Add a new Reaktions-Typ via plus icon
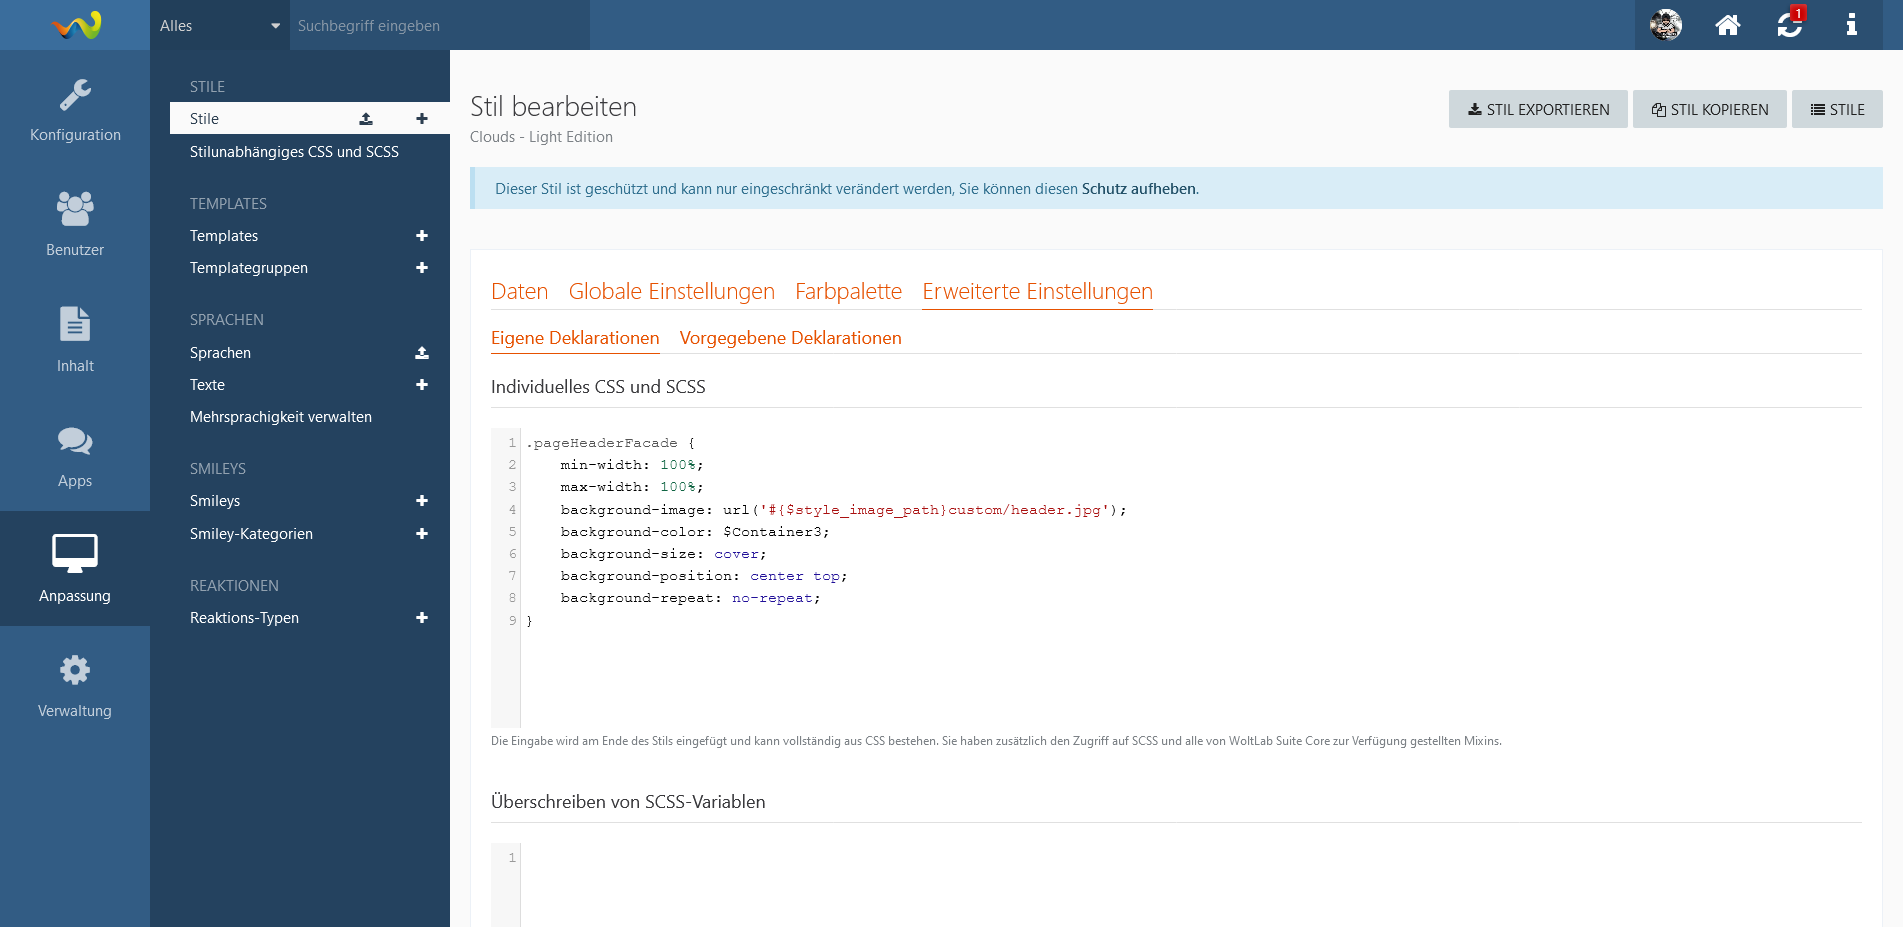 click(422, 618)
